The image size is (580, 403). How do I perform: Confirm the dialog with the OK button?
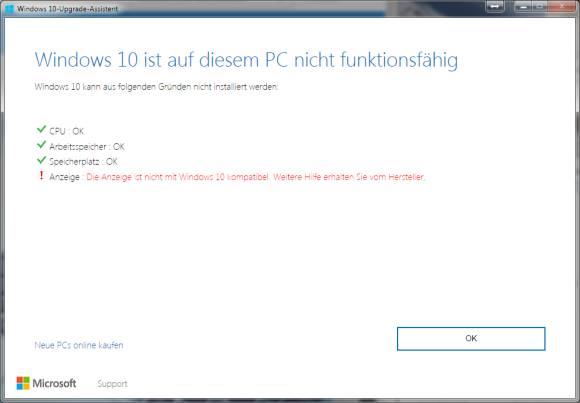(x=471, y=339)
